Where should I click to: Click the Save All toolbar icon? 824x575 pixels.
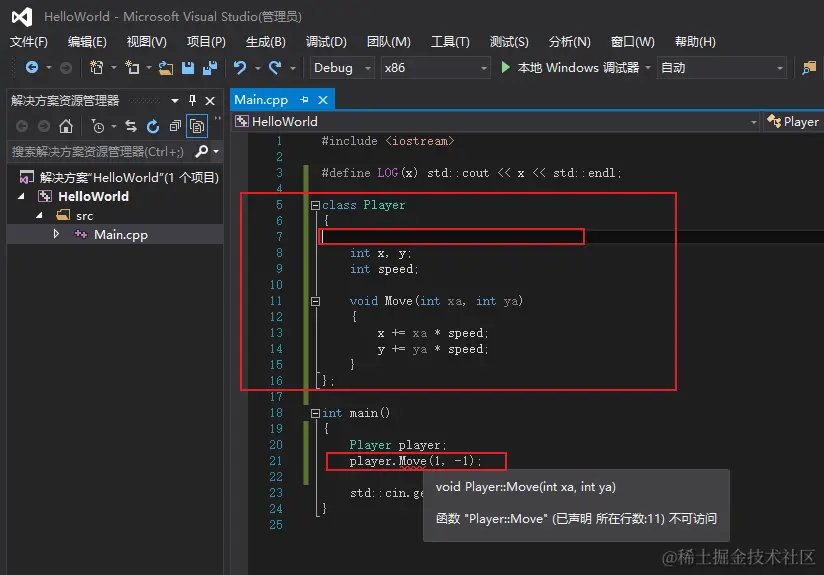tap(210, 68)
